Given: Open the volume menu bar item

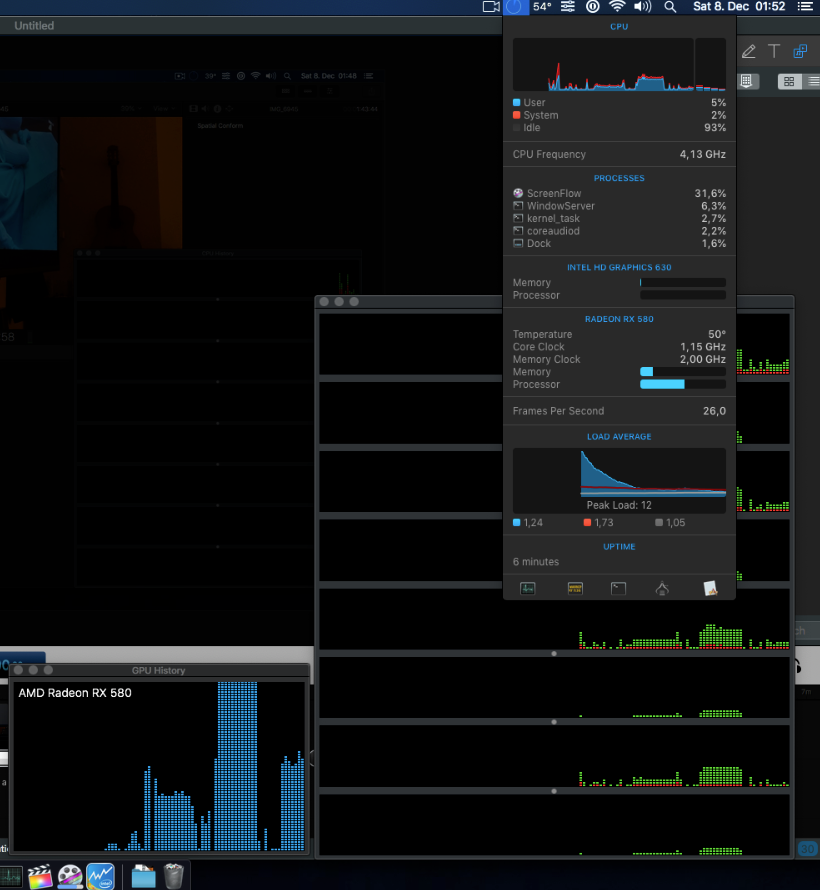Looking at the screenshot, I should [642, 7].
